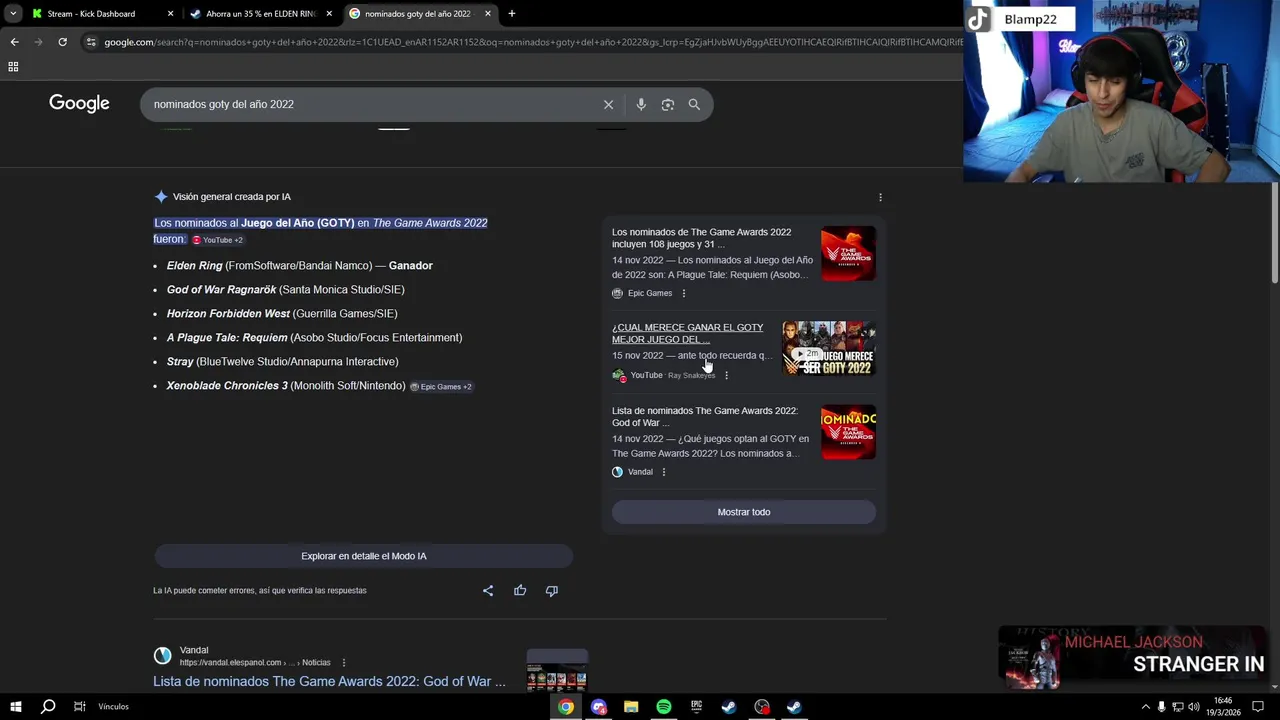Open the notifications center icon
The height and width of the screenshot is (720, 1280).
point(1258,707)
